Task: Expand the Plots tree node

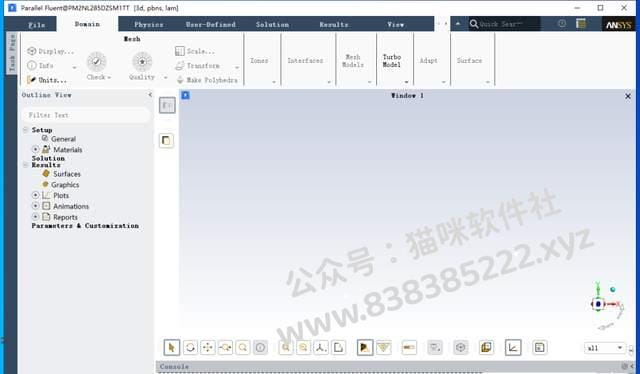Action: pyautogui.click(x=36, y=195)
